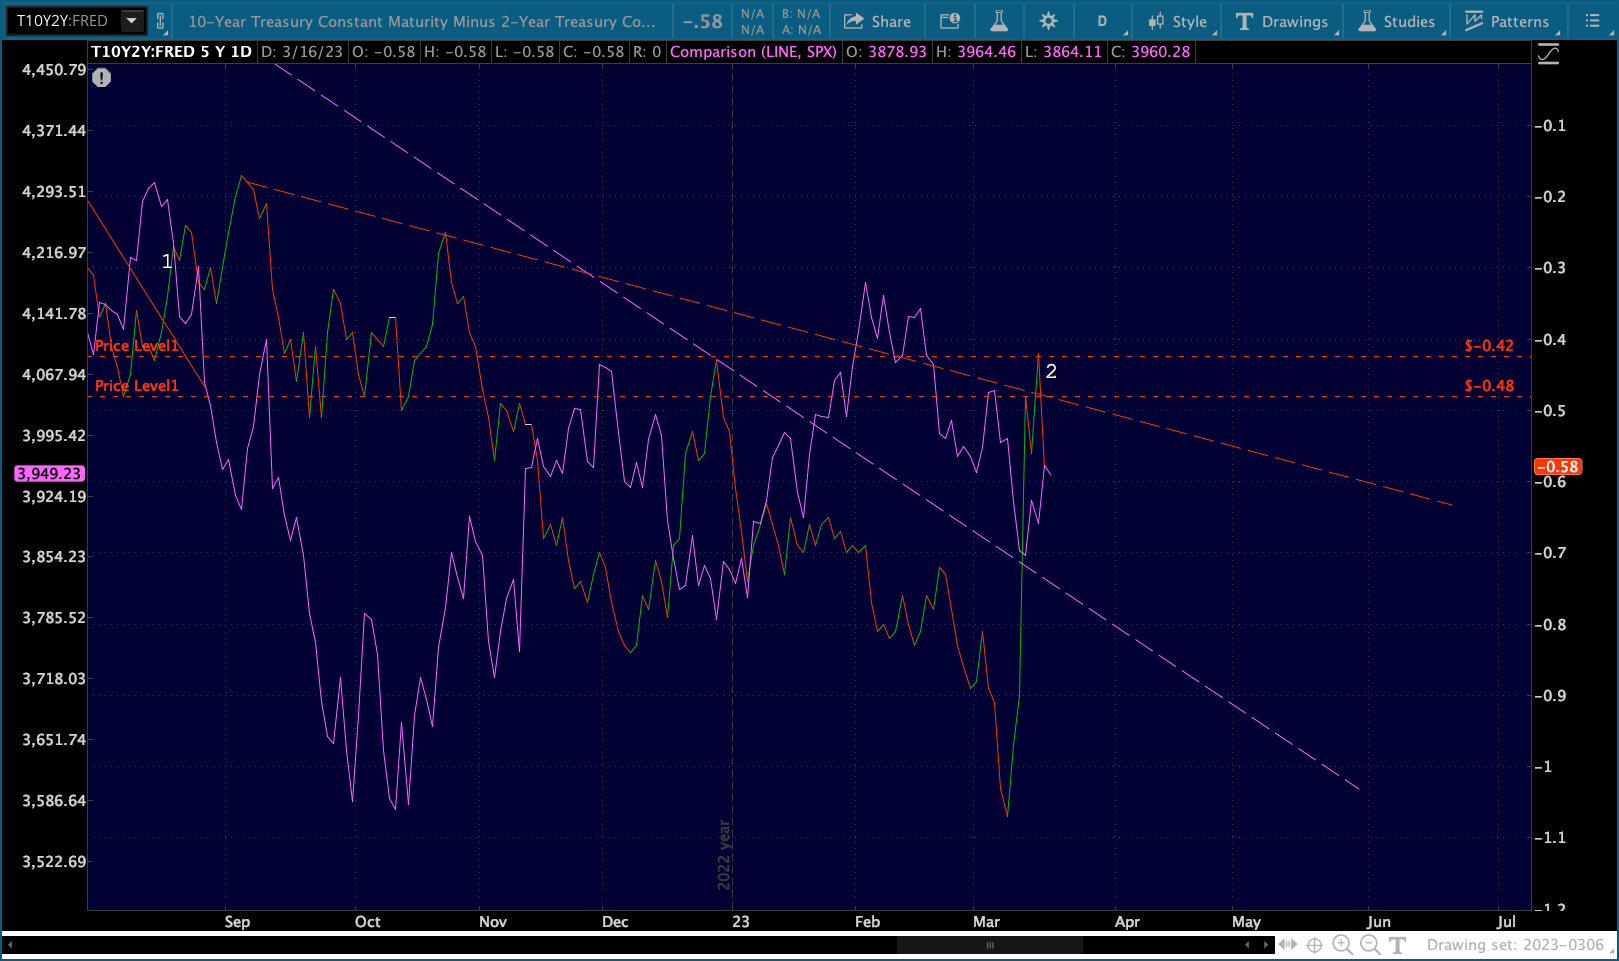This screenshot has height=961, width=1619.
Task: Click the exclamation warning icon on chart
Action: [102, 78]
